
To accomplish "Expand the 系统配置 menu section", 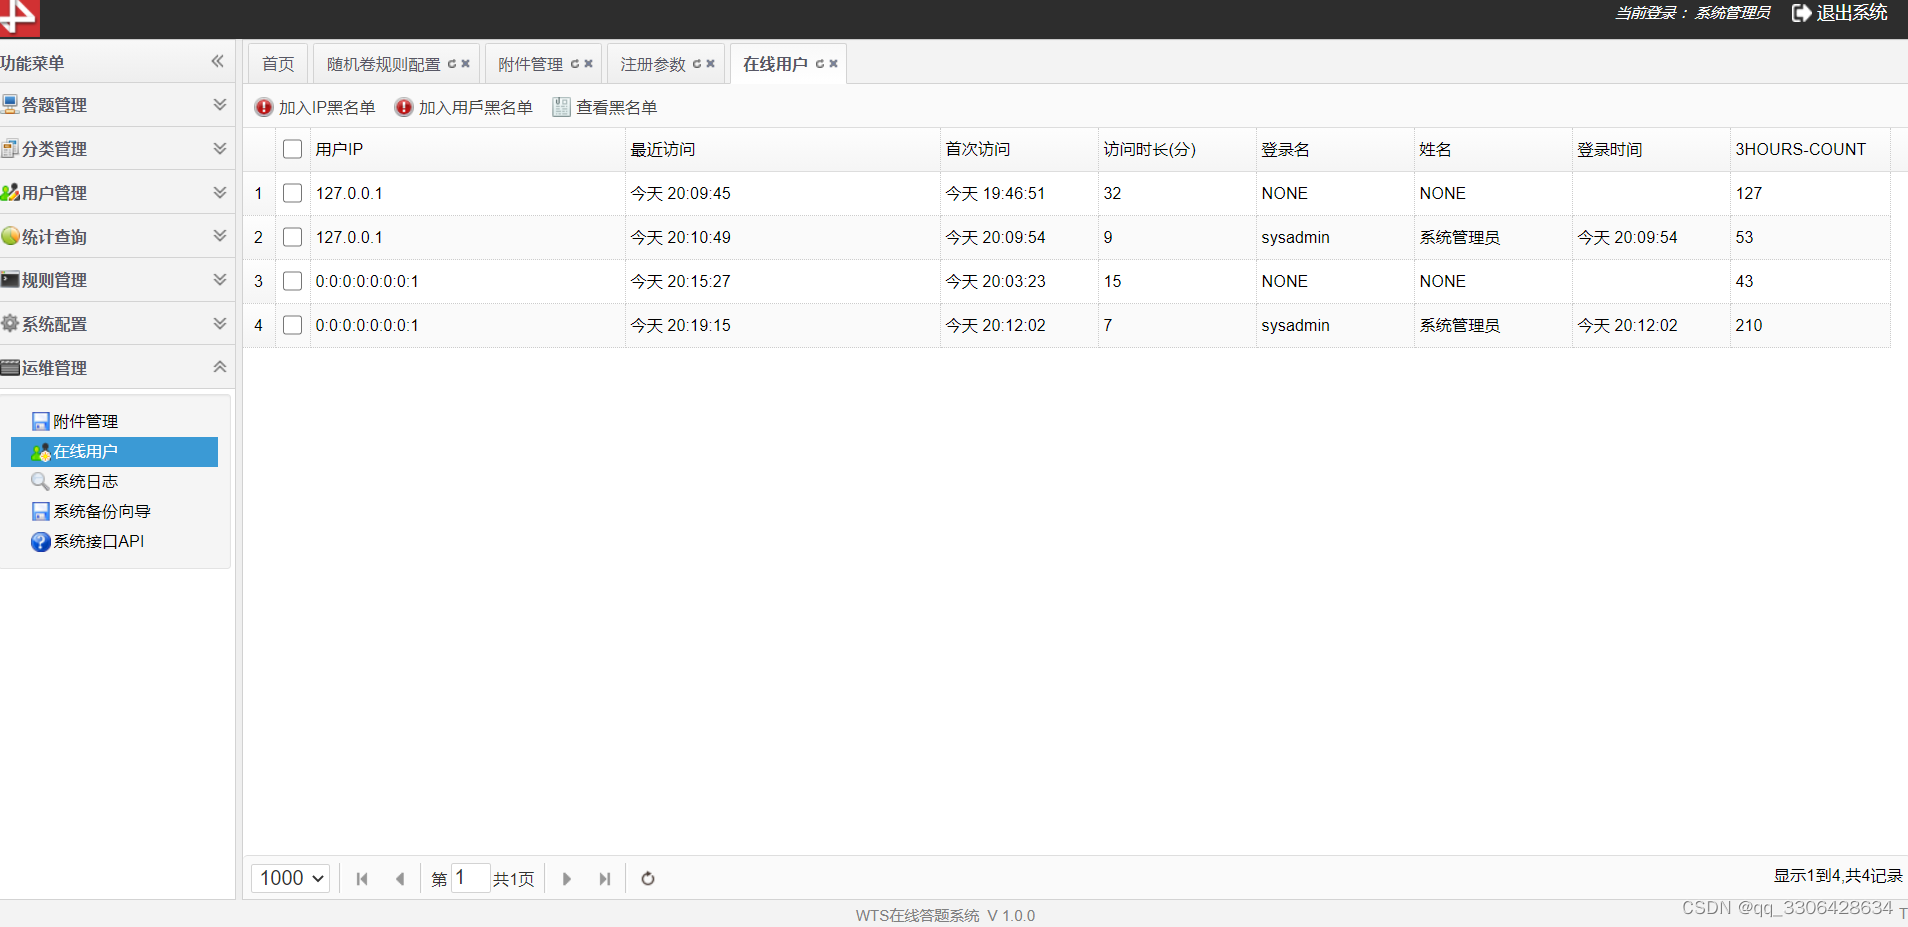I will [x=220, y=323].
